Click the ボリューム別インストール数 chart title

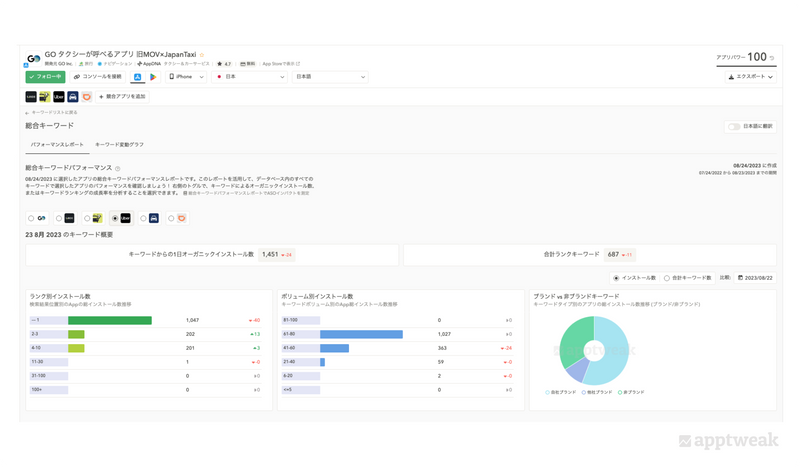(x=317, y=297)
